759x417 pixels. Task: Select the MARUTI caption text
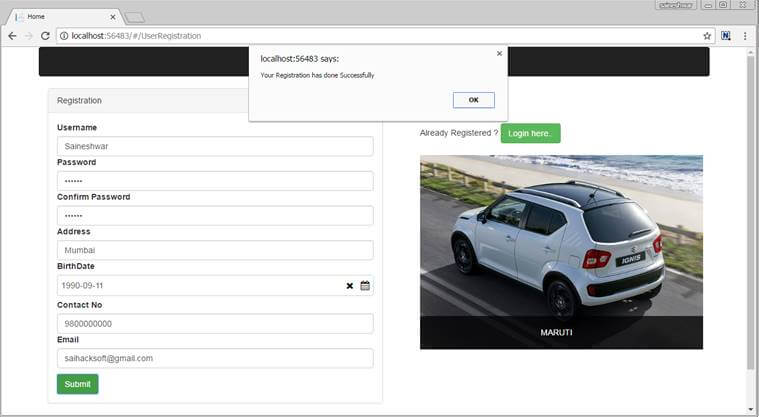coord(556,332)
